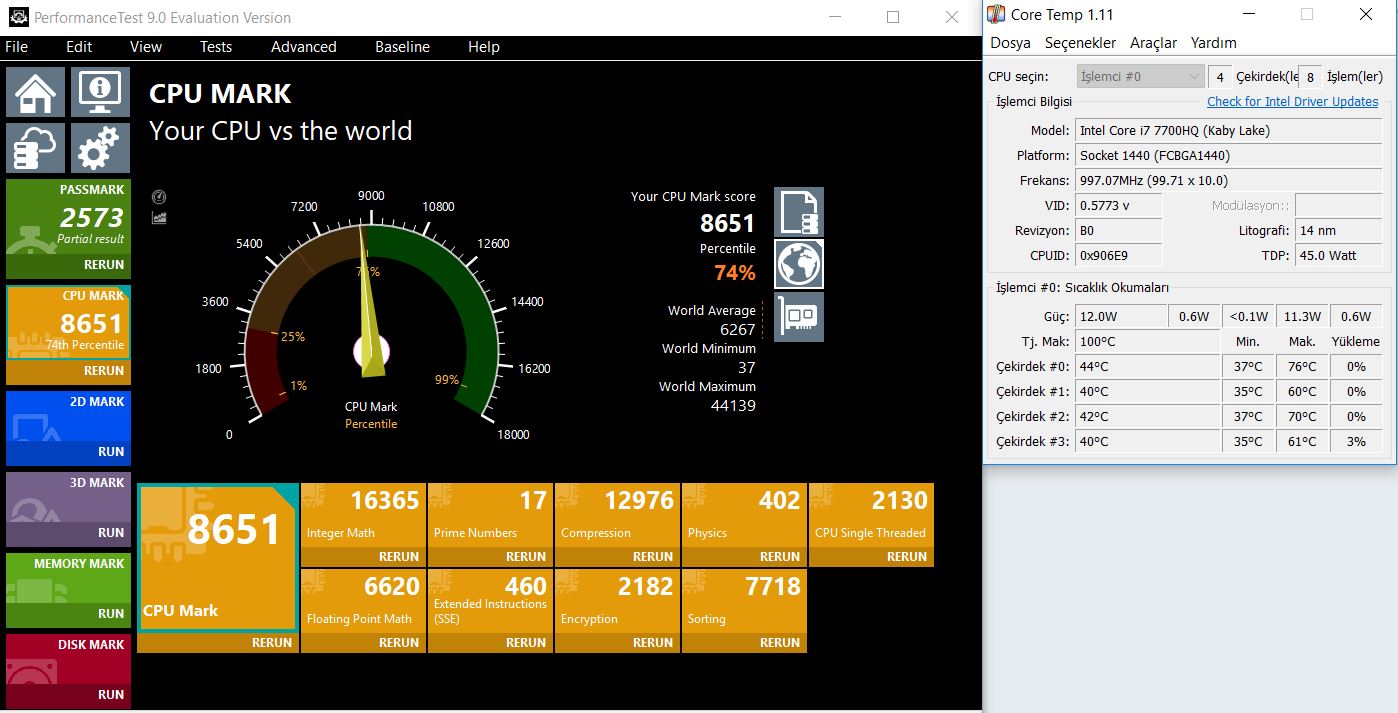Screen dimensions: 1398x713
Task: Click the 76°C Mak. value for Çekirdek #0
Action: [1302, 366]
